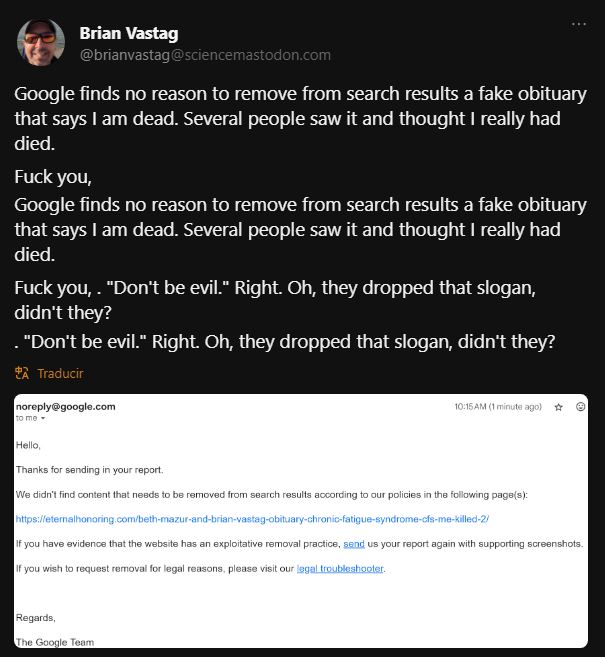Image resolution: width=605 pixels, height=657 pixels.
Task: Click Brian Vastag's profile avatar
Action: (x=41, y=42)
